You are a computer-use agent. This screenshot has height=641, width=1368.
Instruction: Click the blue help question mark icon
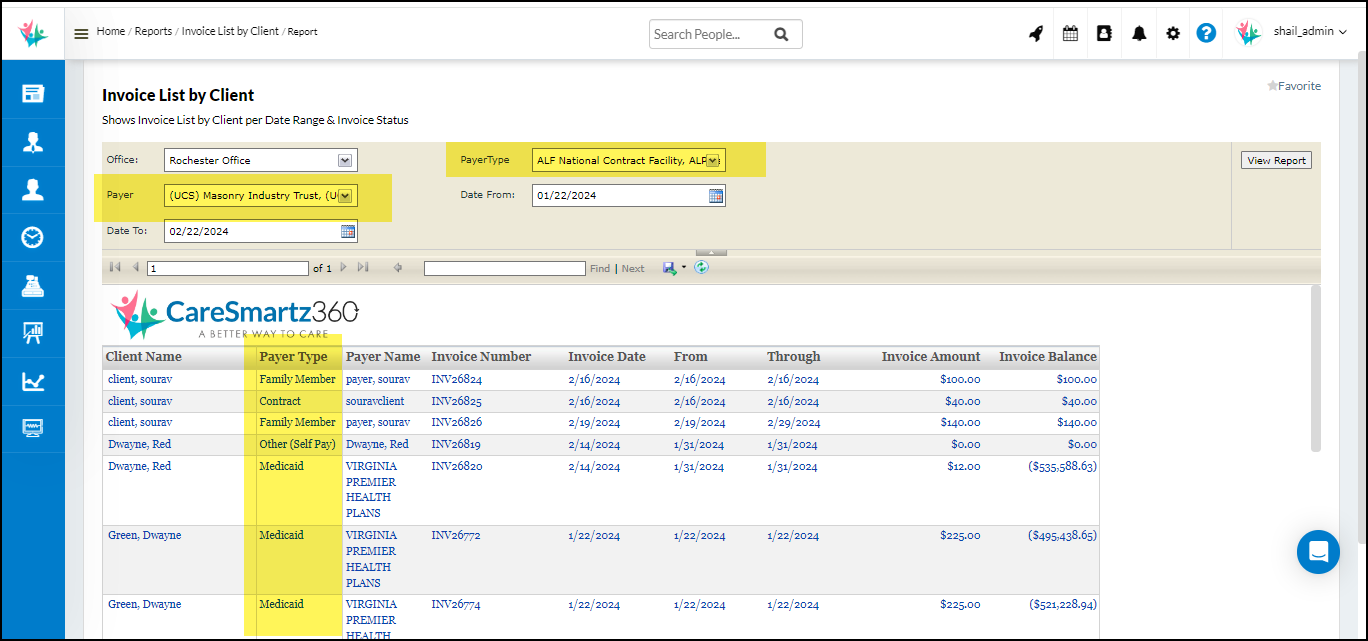coord(1206,33)
